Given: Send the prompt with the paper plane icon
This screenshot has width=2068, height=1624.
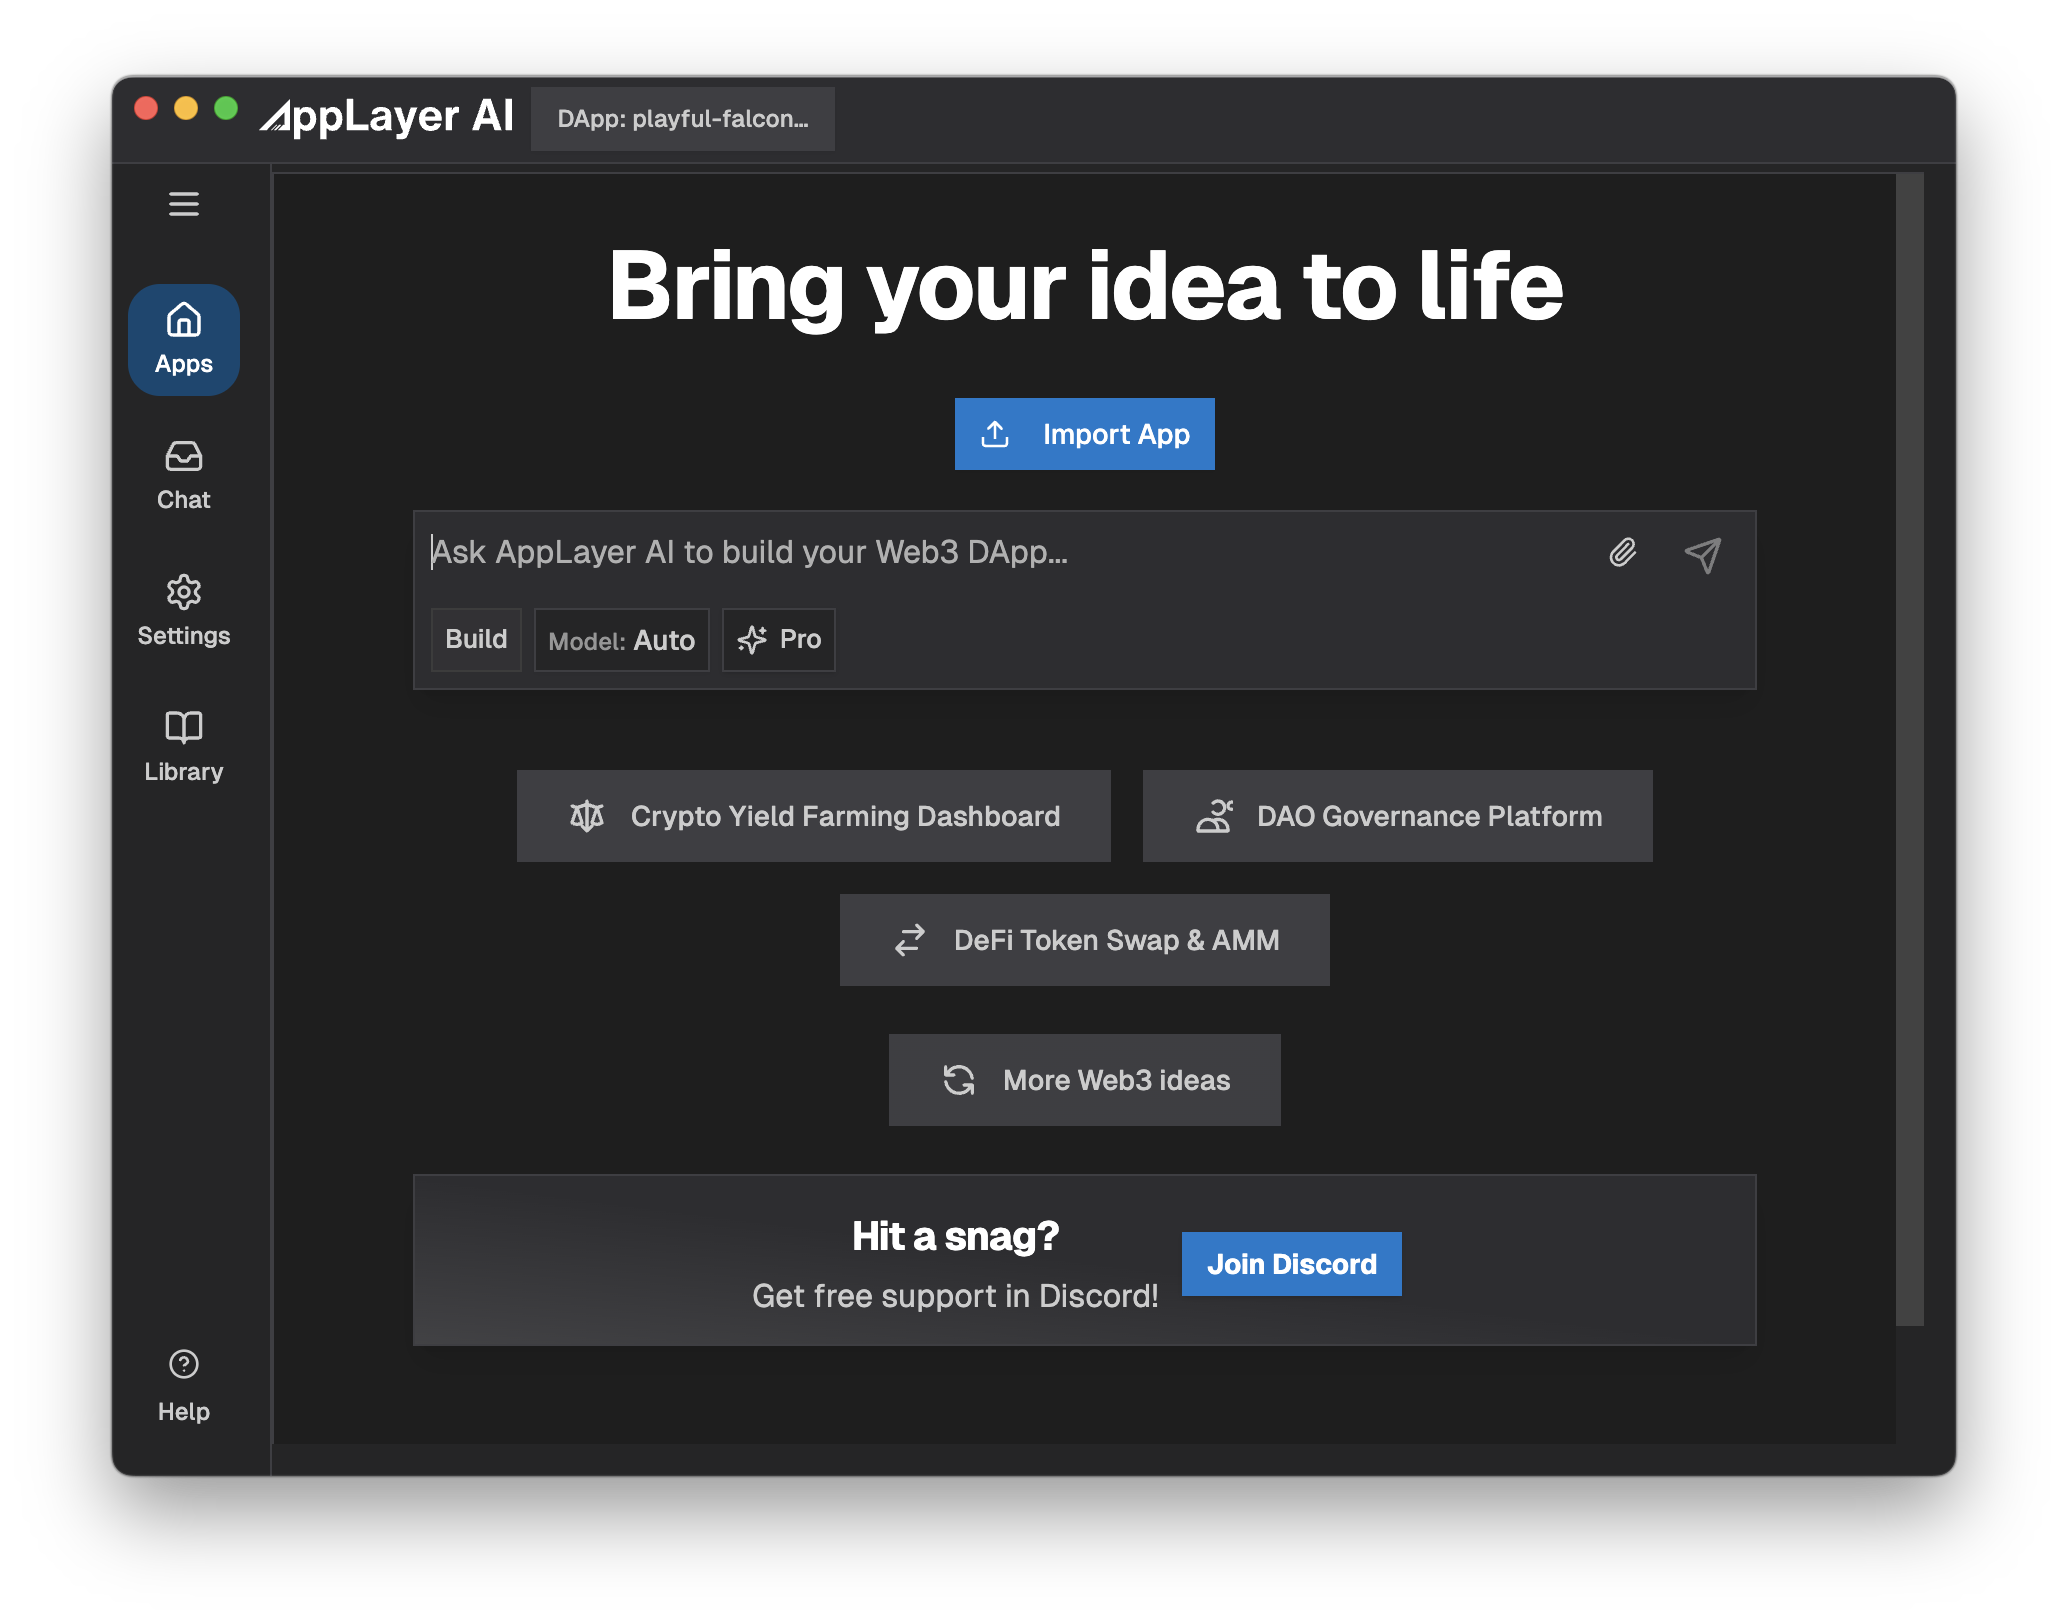Looking at the screenshot, I should (1702, 553).
